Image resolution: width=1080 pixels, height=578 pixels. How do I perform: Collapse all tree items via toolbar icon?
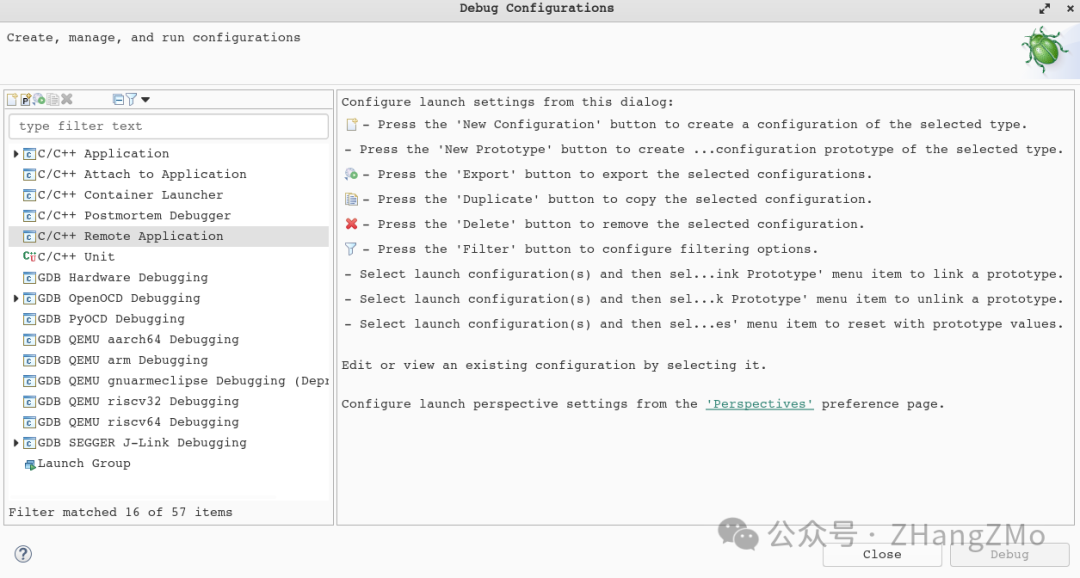click(118, 100)
